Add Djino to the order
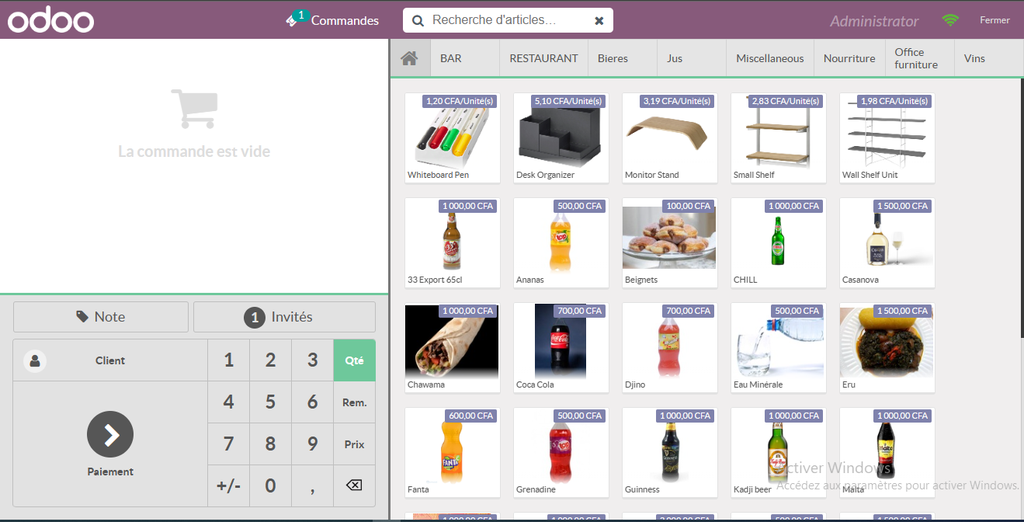This screenshot has width=1024, height=522. pos(669,348)
